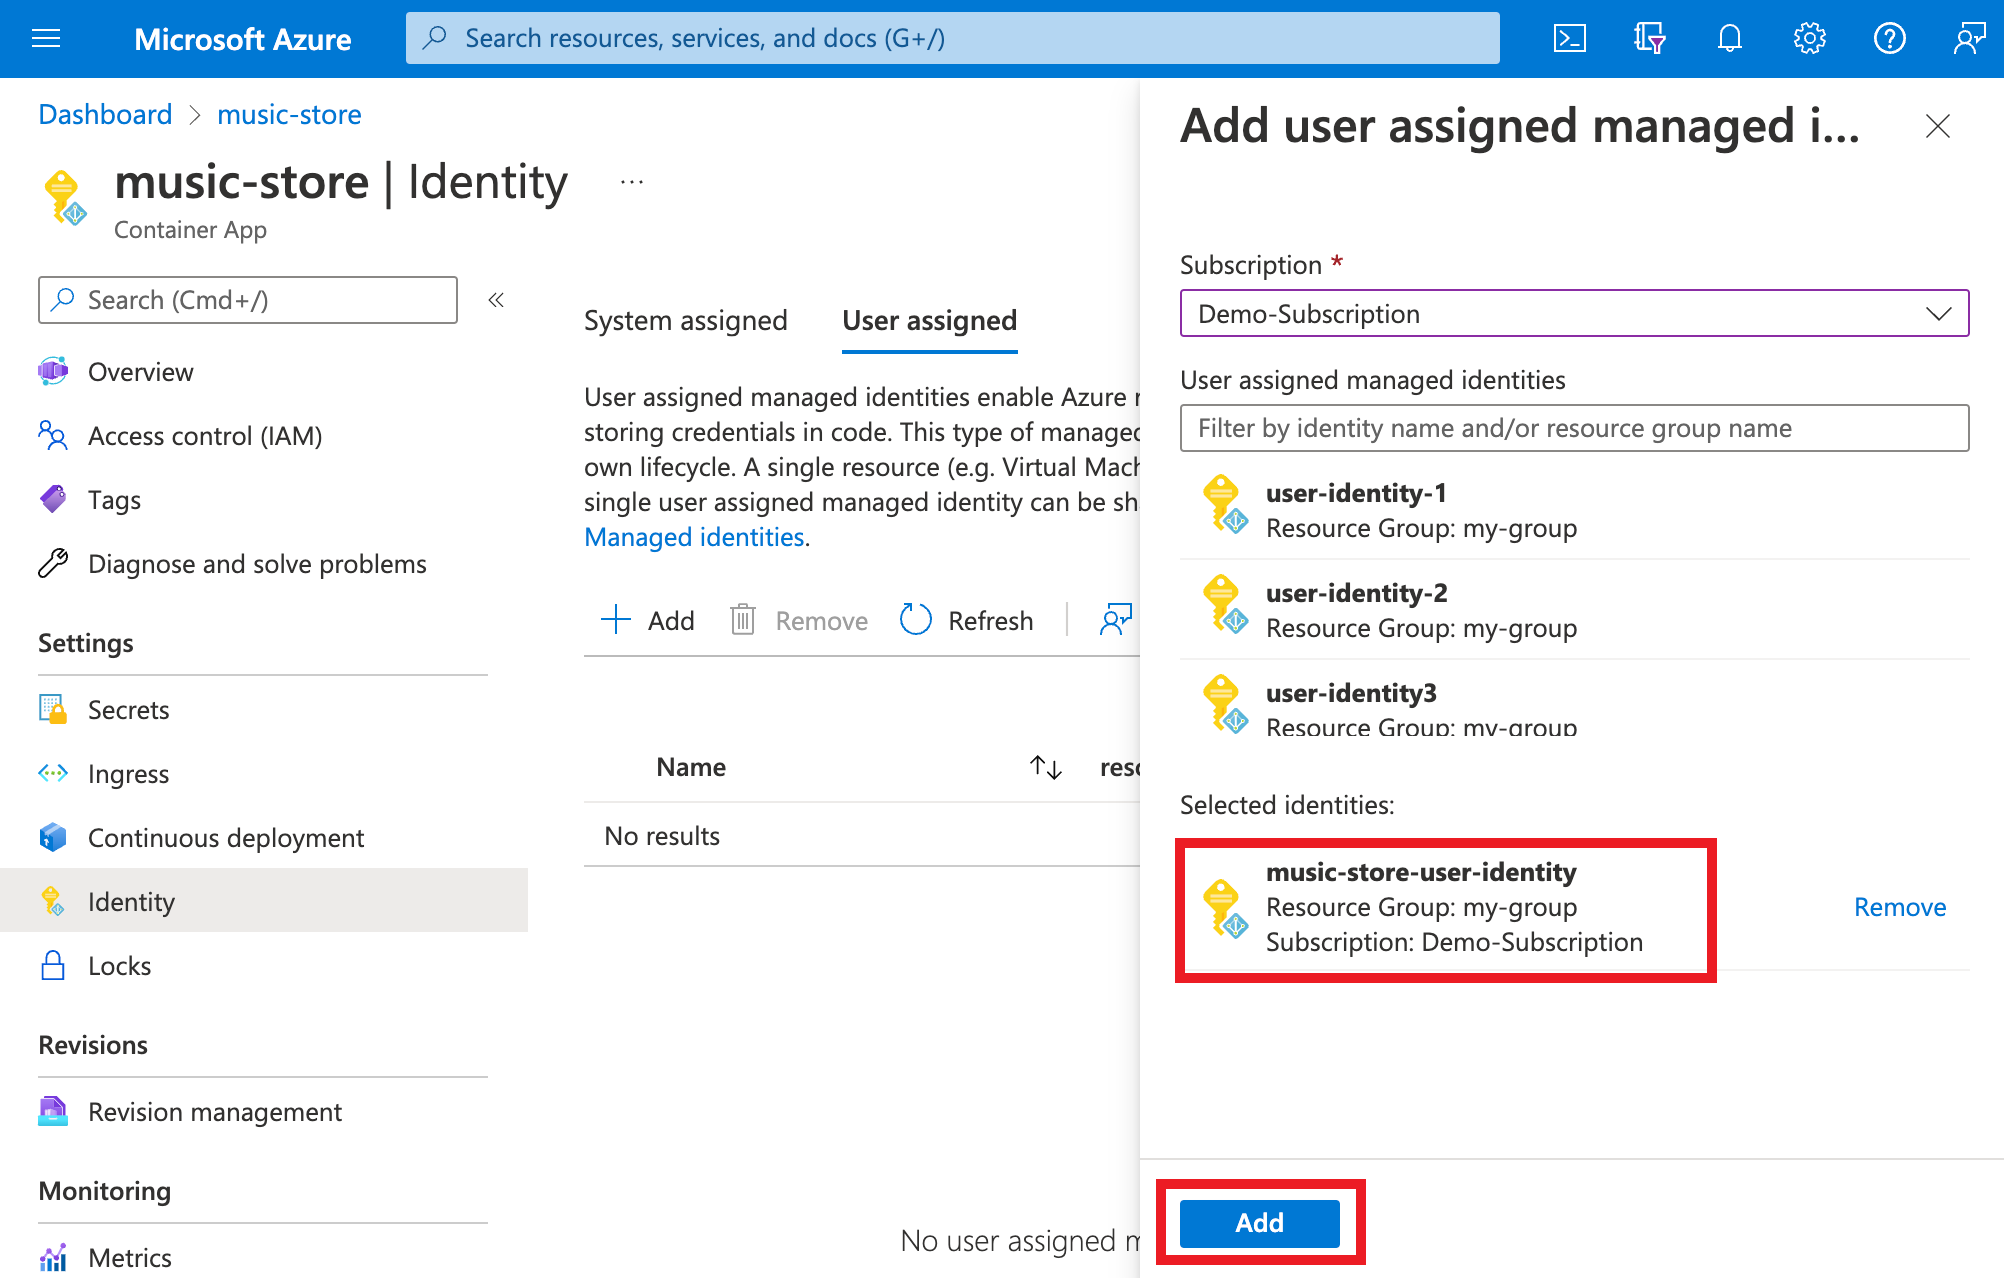Click the Identity icon in sidebar

[54, 903]
